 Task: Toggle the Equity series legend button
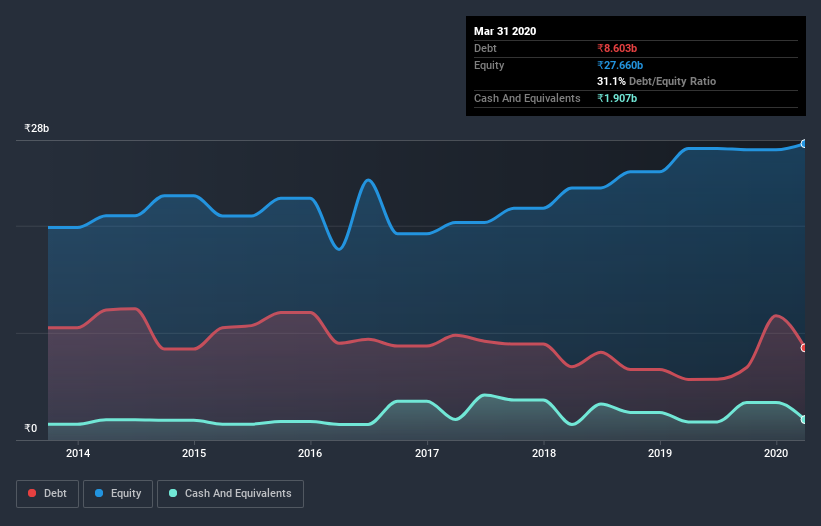[118, 494]
